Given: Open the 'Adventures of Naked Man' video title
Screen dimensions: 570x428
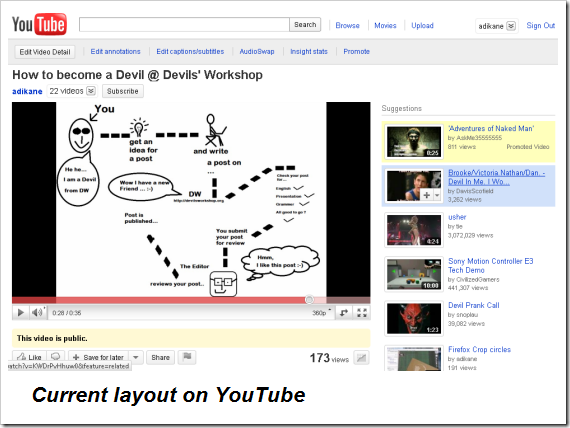Looking at the screenshot, I should [x=491, y=128].
